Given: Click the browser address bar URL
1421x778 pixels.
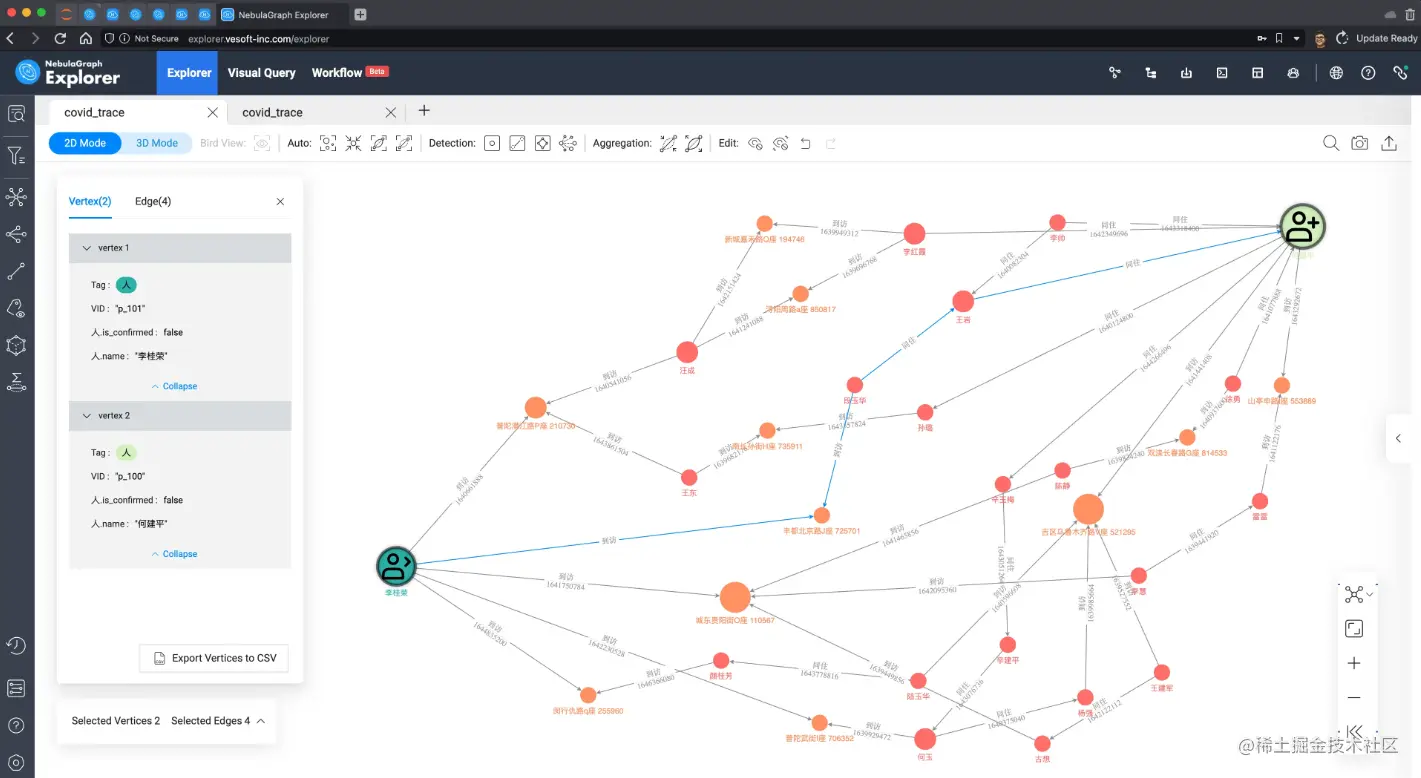Looking at the screenshot, I should point(258,39).
